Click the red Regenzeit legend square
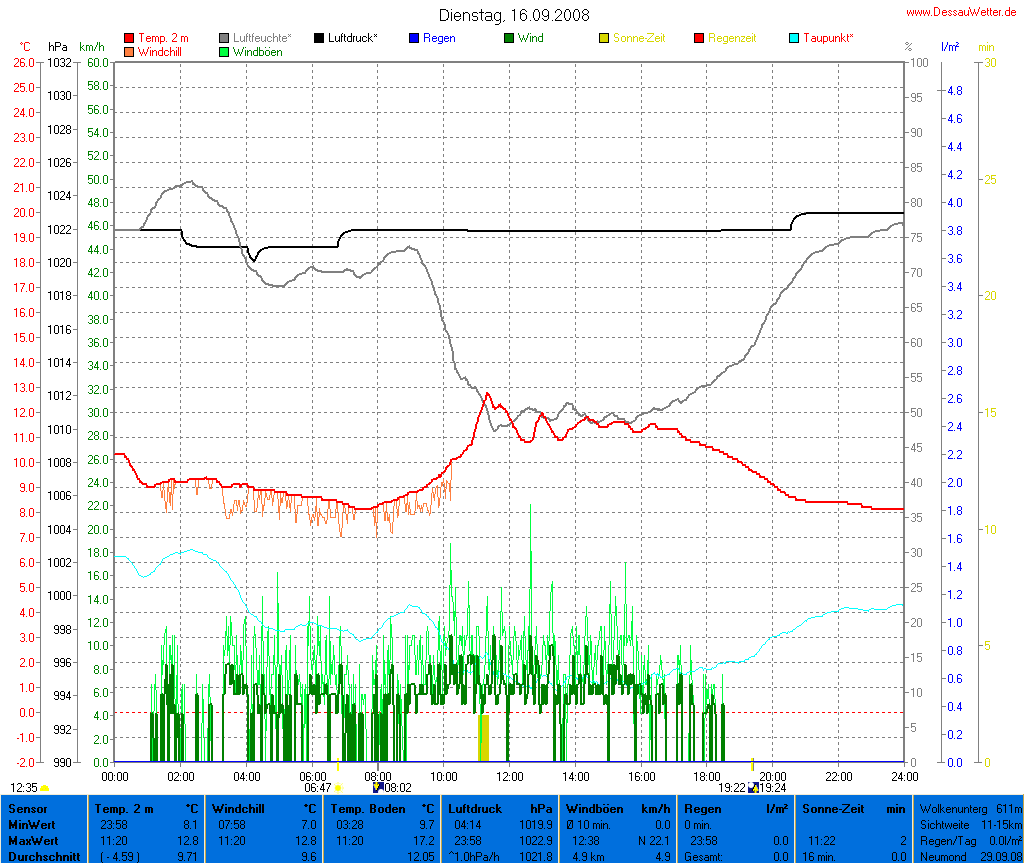The width and height of the screenshot is (1024, 863). point(699,38)
